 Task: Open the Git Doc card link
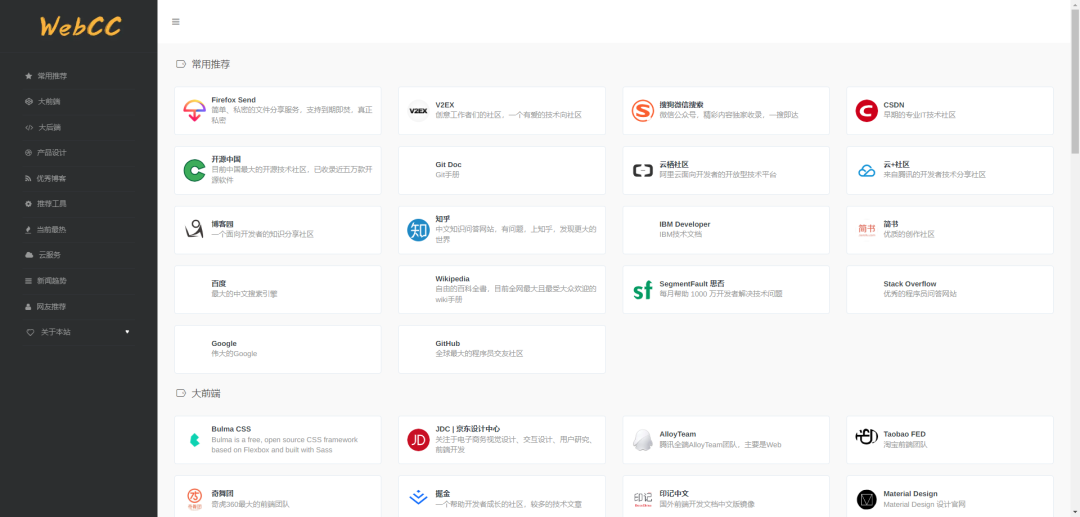(502, 170)
